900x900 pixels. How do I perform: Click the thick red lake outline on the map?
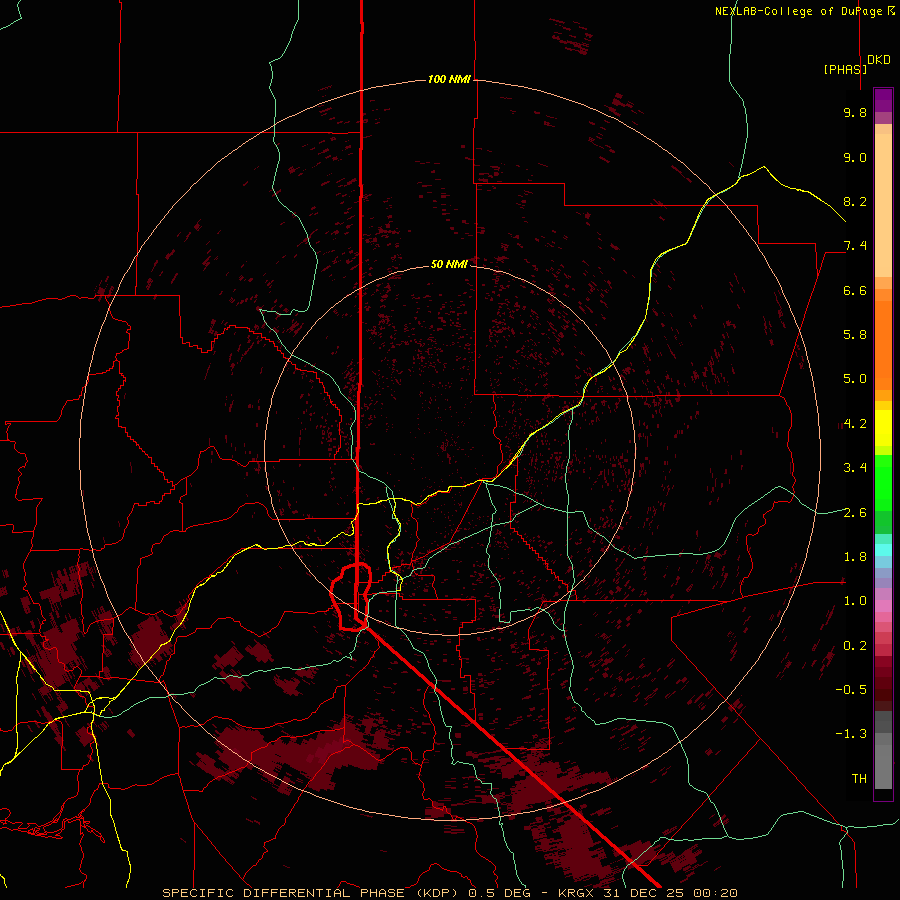click(x=351, y=597)
